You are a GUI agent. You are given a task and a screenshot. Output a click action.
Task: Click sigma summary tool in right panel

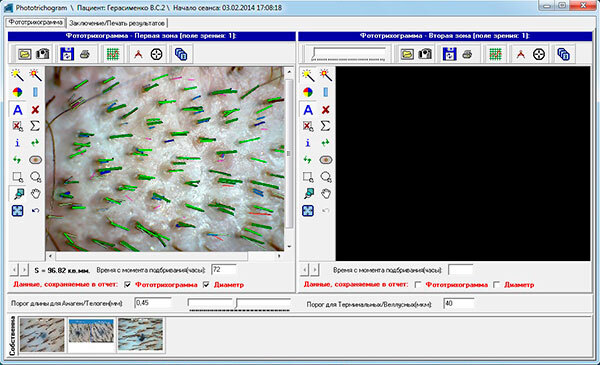(x=326, y=125)
